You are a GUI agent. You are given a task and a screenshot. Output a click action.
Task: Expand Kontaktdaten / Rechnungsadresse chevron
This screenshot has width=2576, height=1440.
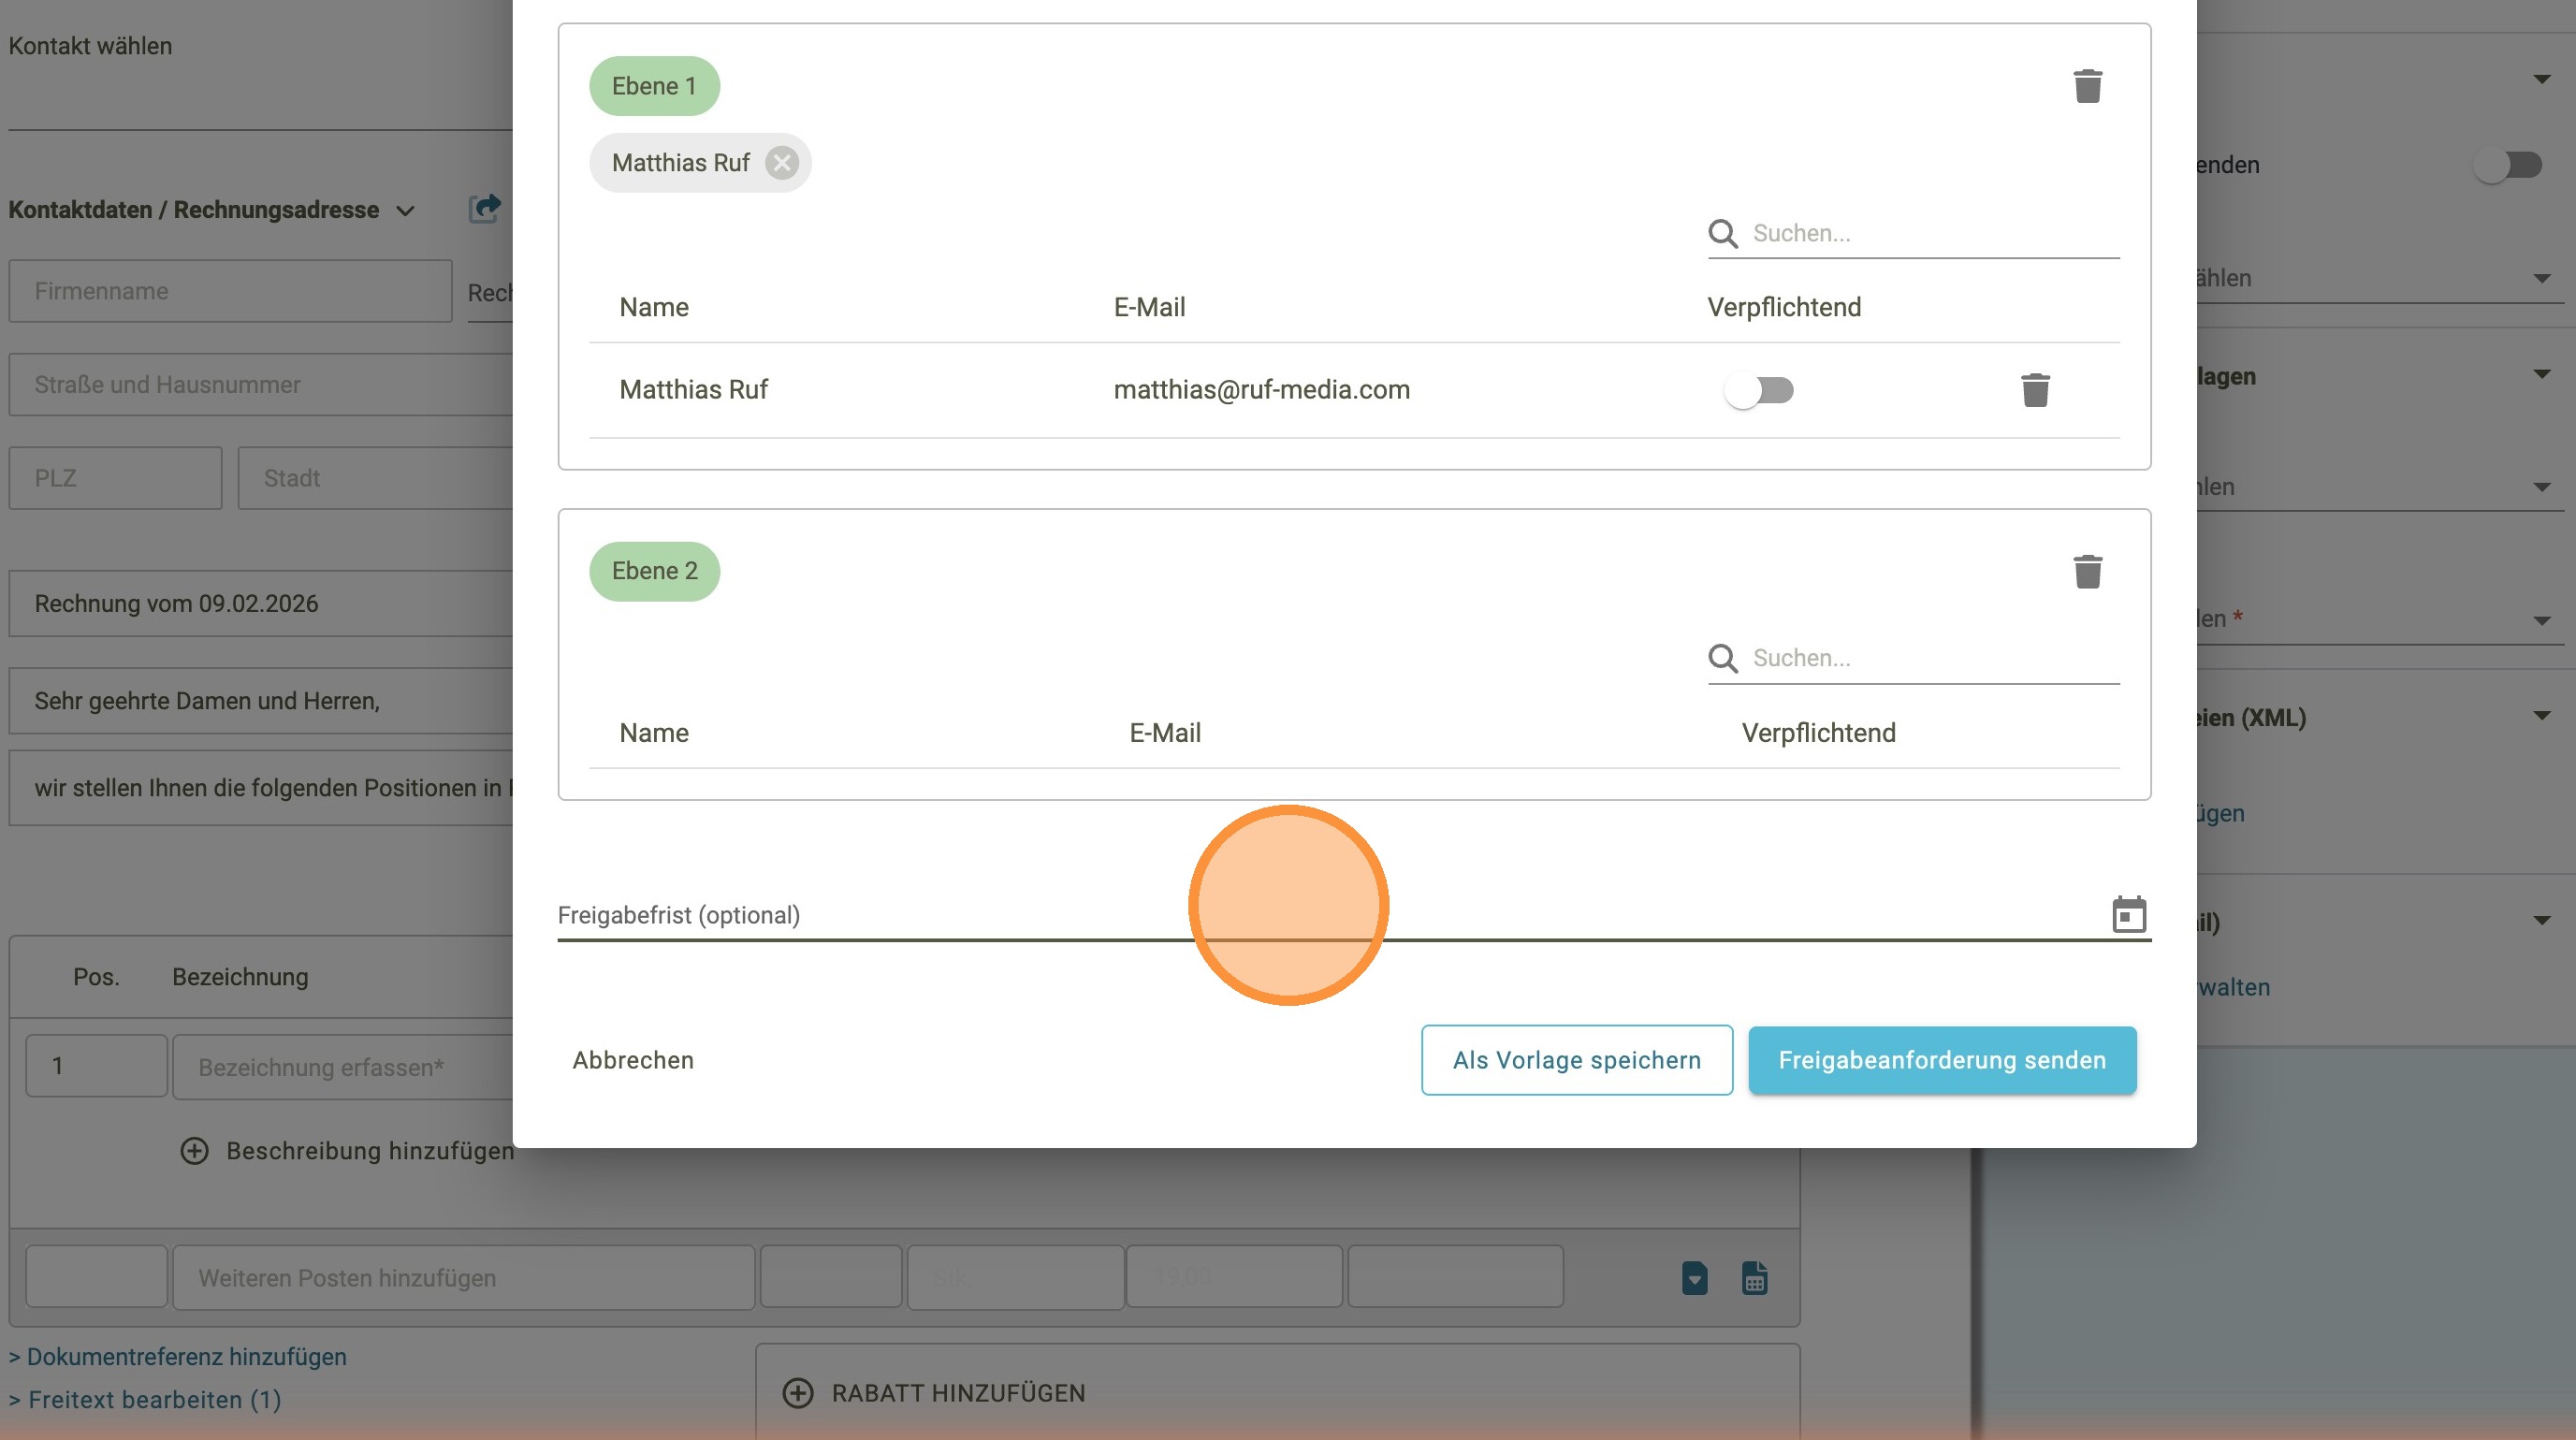405,211
